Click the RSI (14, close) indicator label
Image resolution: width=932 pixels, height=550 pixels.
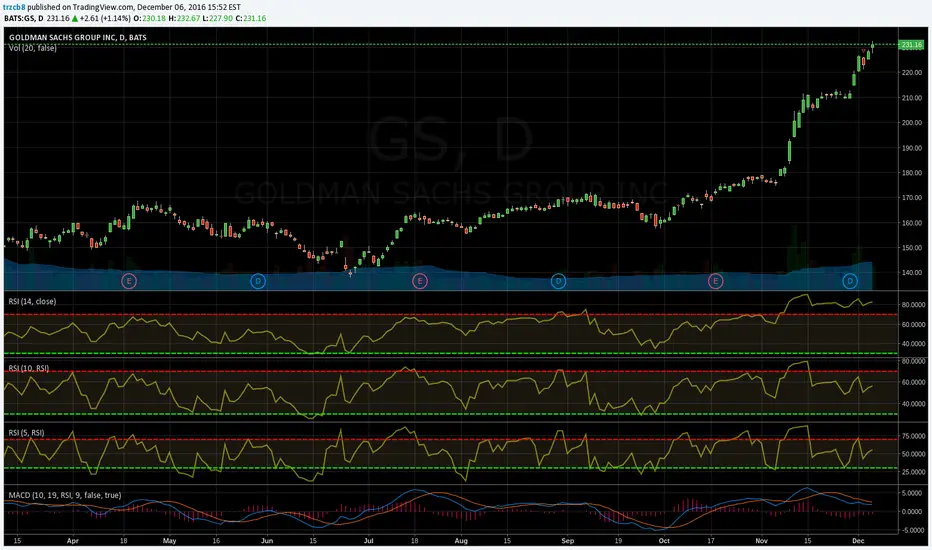32,301
